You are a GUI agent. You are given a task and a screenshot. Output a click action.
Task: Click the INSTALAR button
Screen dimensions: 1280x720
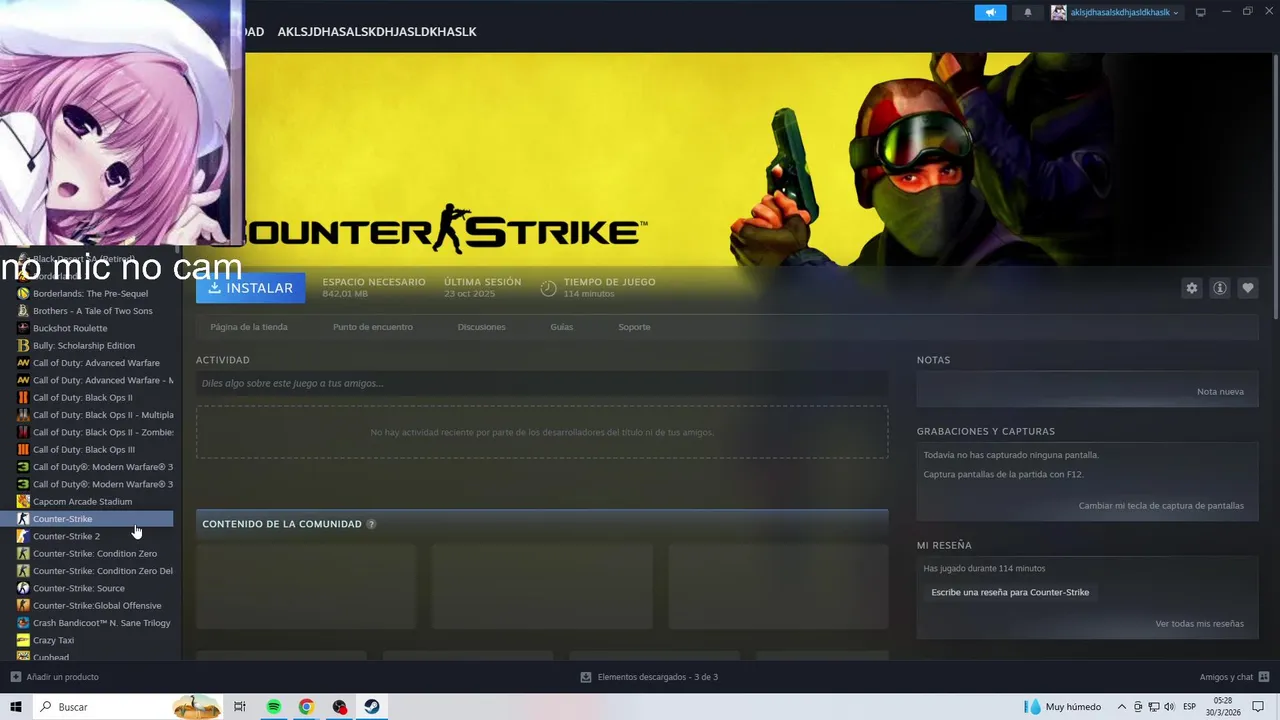(x=250, y=288)
